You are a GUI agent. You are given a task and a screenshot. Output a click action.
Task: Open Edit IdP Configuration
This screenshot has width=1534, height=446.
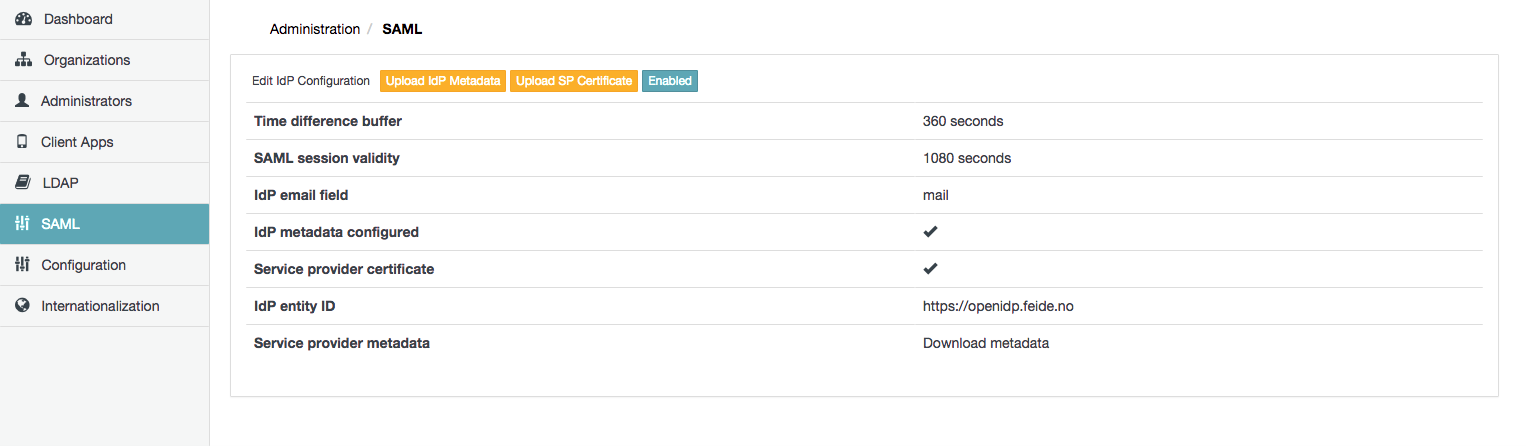(x=311, y=81)
